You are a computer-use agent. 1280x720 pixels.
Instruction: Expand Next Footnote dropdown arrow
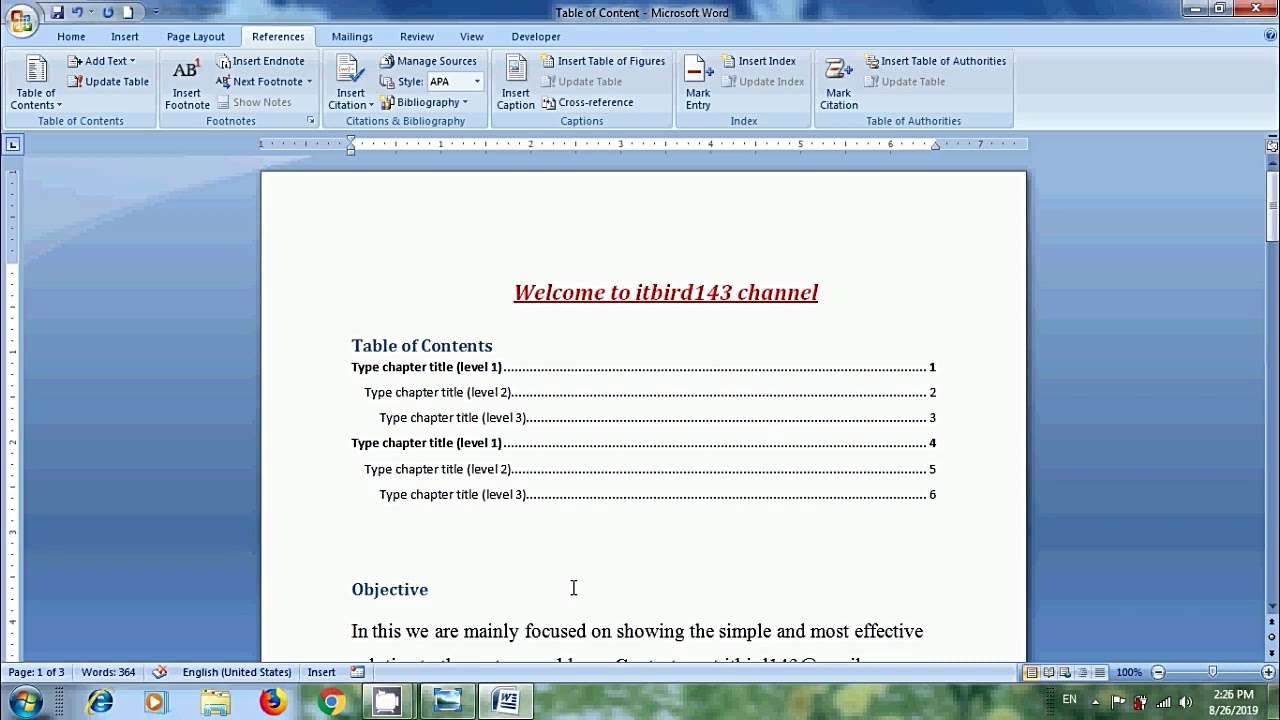pyautogui.click(x=309, y=82)
